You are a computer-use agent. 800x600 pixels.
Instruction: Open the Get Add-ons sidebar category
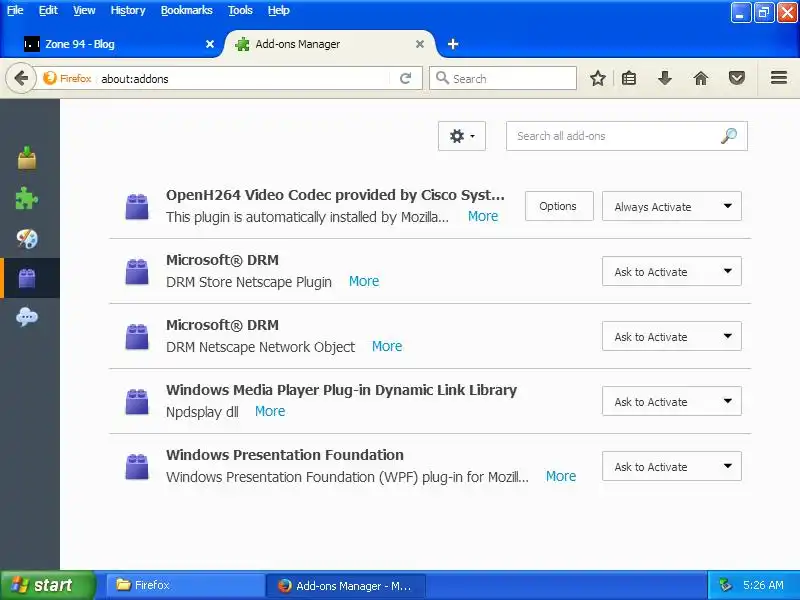click(x=27, y=158)
